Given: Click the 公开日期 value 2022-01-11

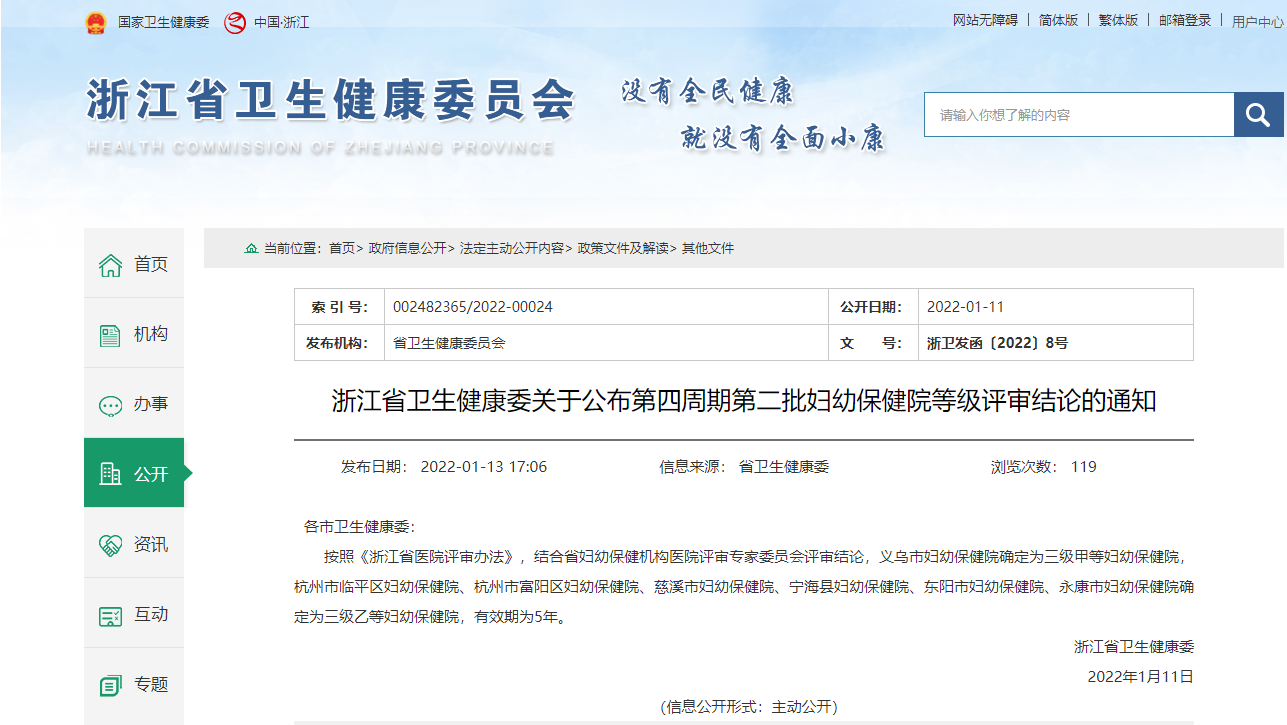Looking at the screenshot, I should 965,307.
